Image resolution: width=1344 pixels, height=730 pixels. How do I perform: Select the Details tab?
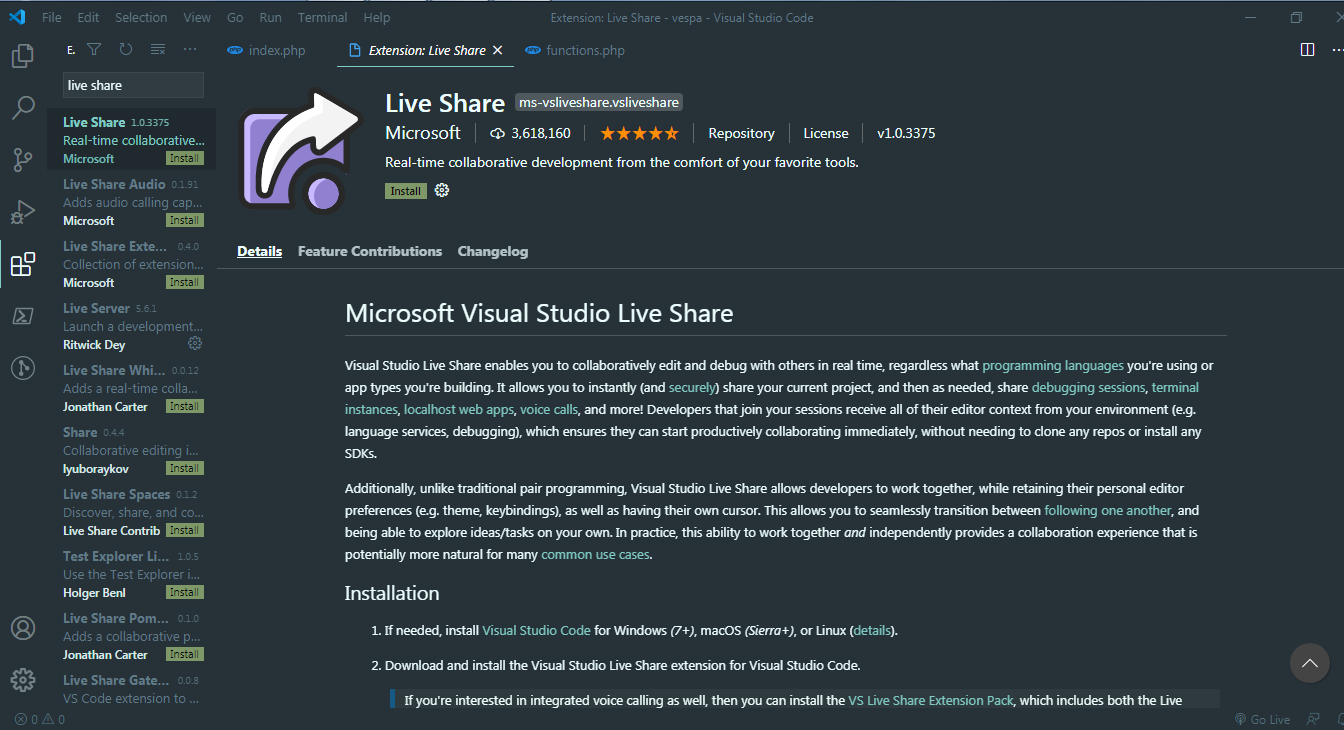click(x=260, y=251)
